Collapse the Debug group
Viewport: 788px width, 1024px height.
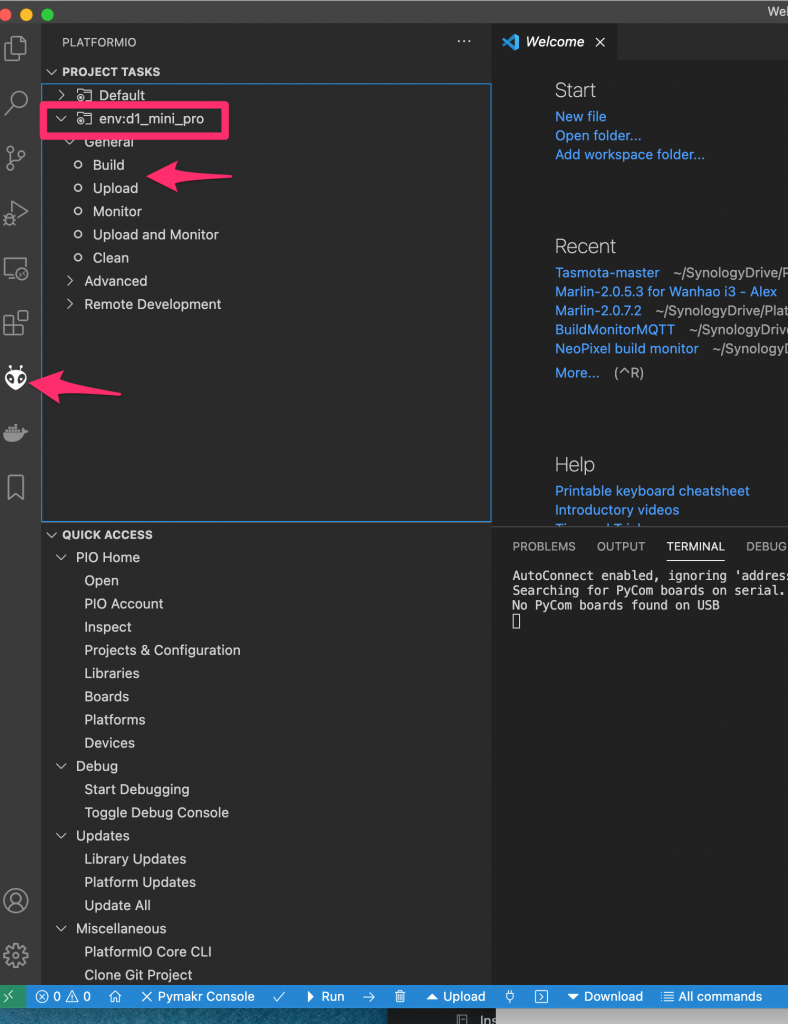point(61,766)
